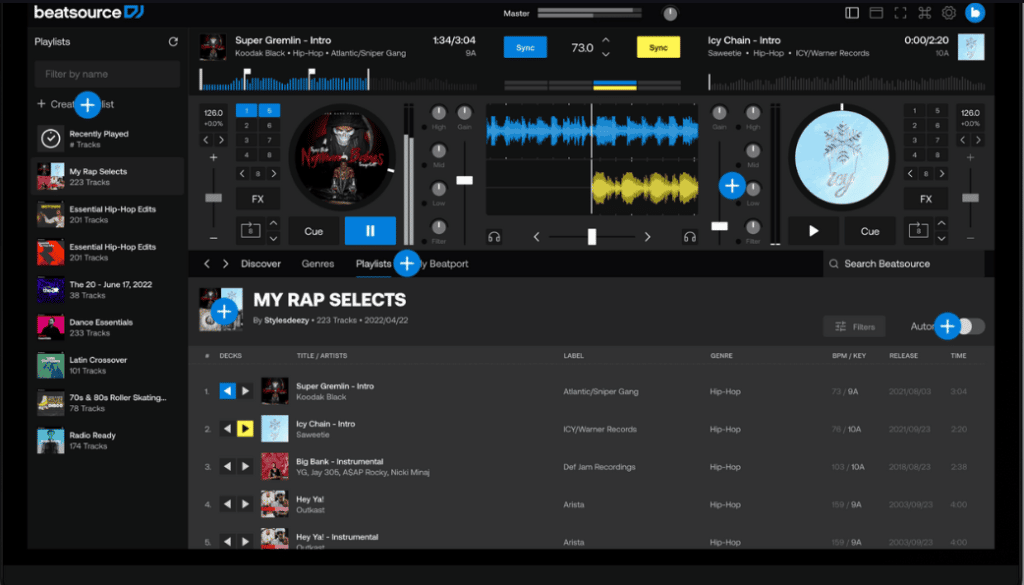Viewport: 1024px width, 585px height.
Task: Navigate back with the left chevron
Action: pyautogui.click(x=207, y=264)
